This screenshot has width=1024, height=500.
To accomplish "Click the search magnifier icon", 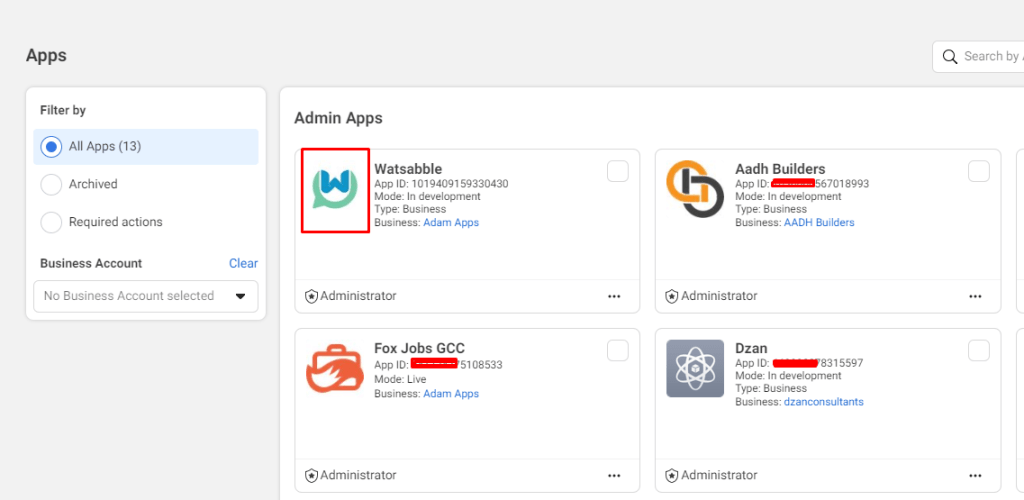I will pos(950,57).
